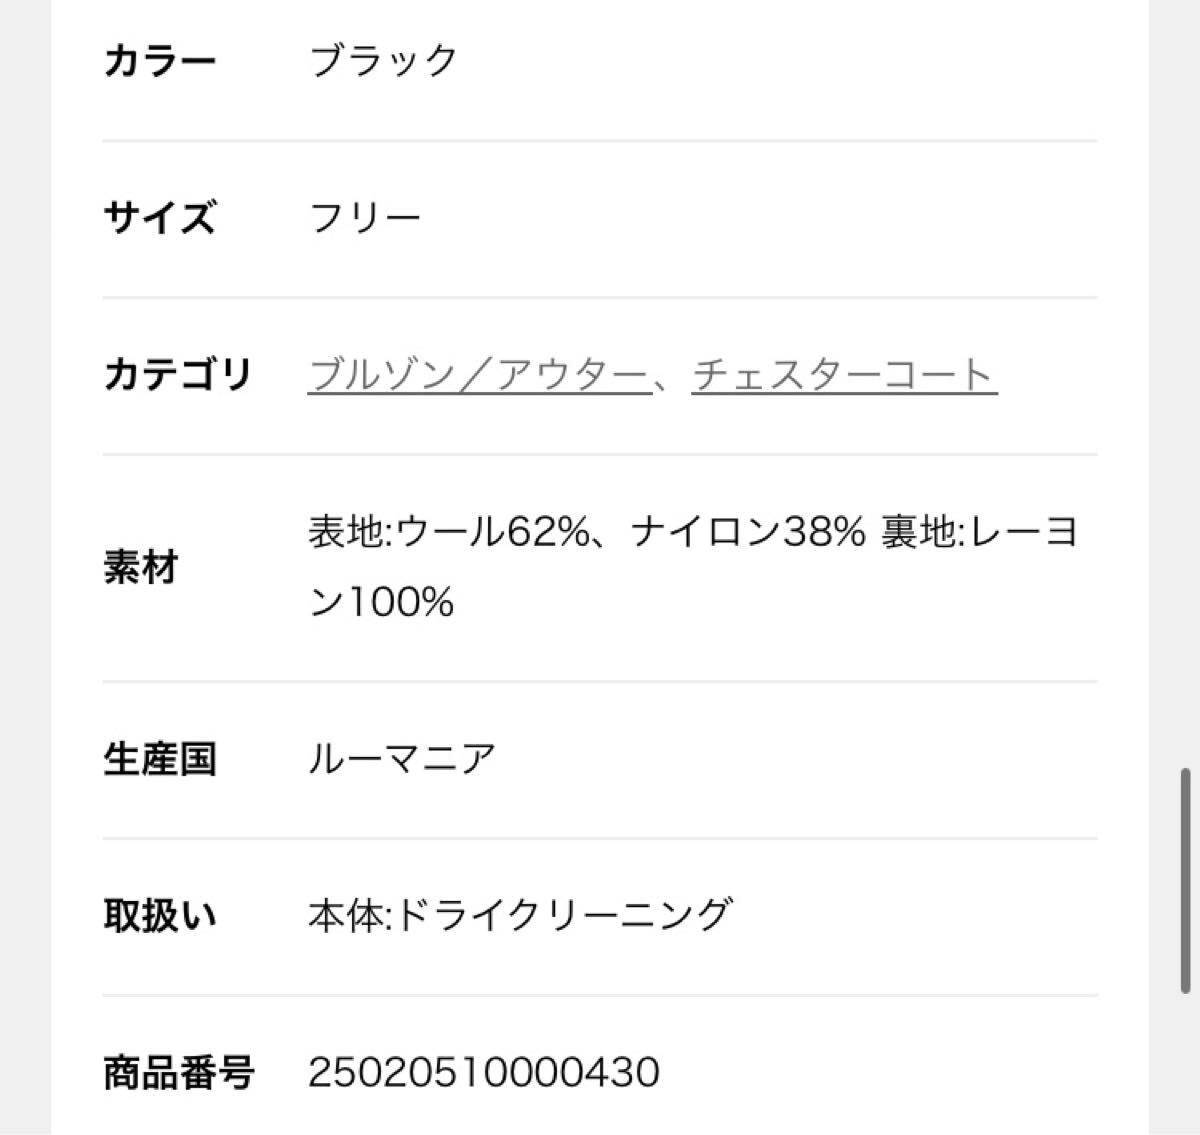This screenshot has width=1200, height=1135.
Task: Select the フリー size value
Action: pos(365,218)
